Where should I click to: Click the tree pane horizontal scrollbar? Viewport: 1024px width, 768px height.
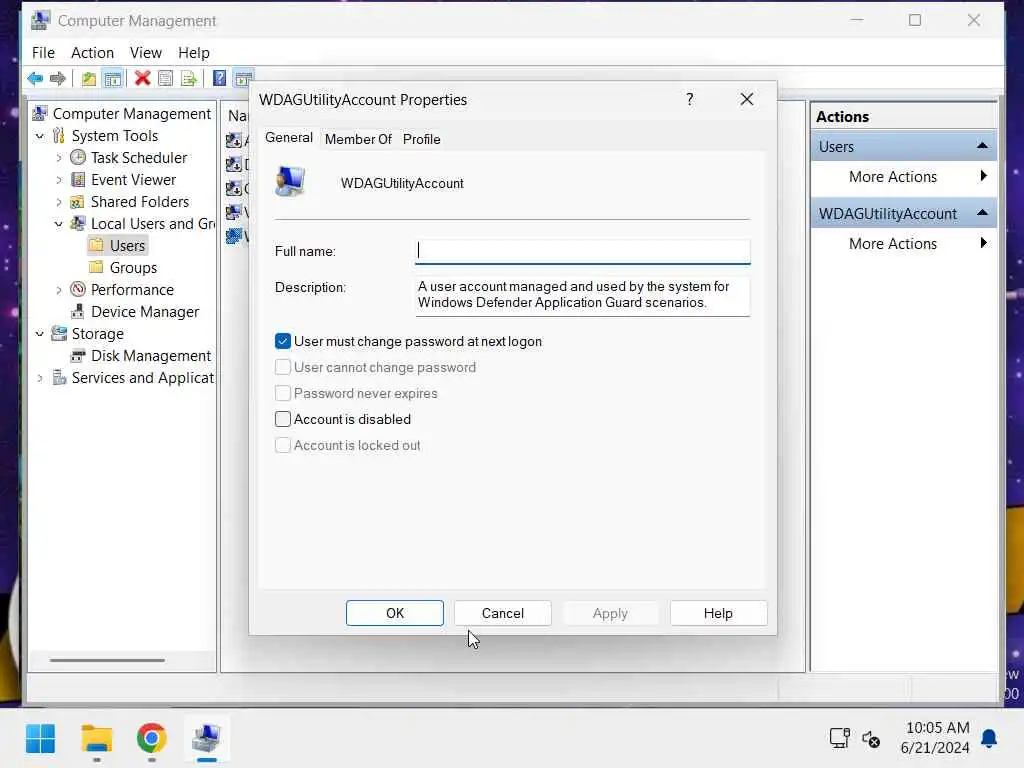pos(108,660)
